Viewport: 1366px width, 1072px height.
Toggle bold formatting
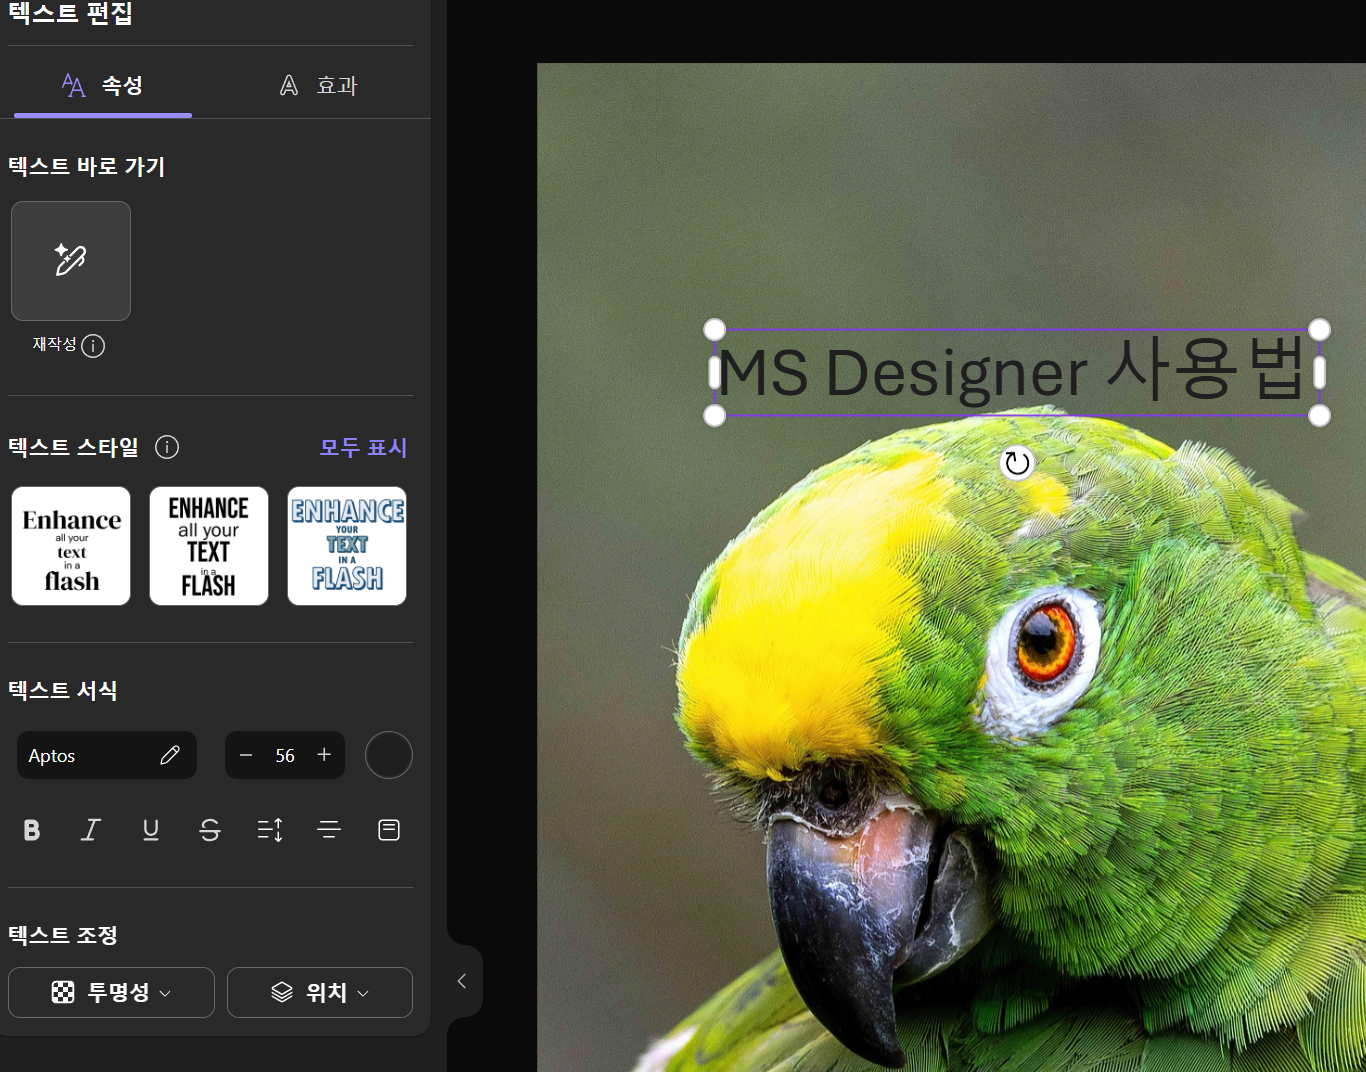tap(32, 830)
